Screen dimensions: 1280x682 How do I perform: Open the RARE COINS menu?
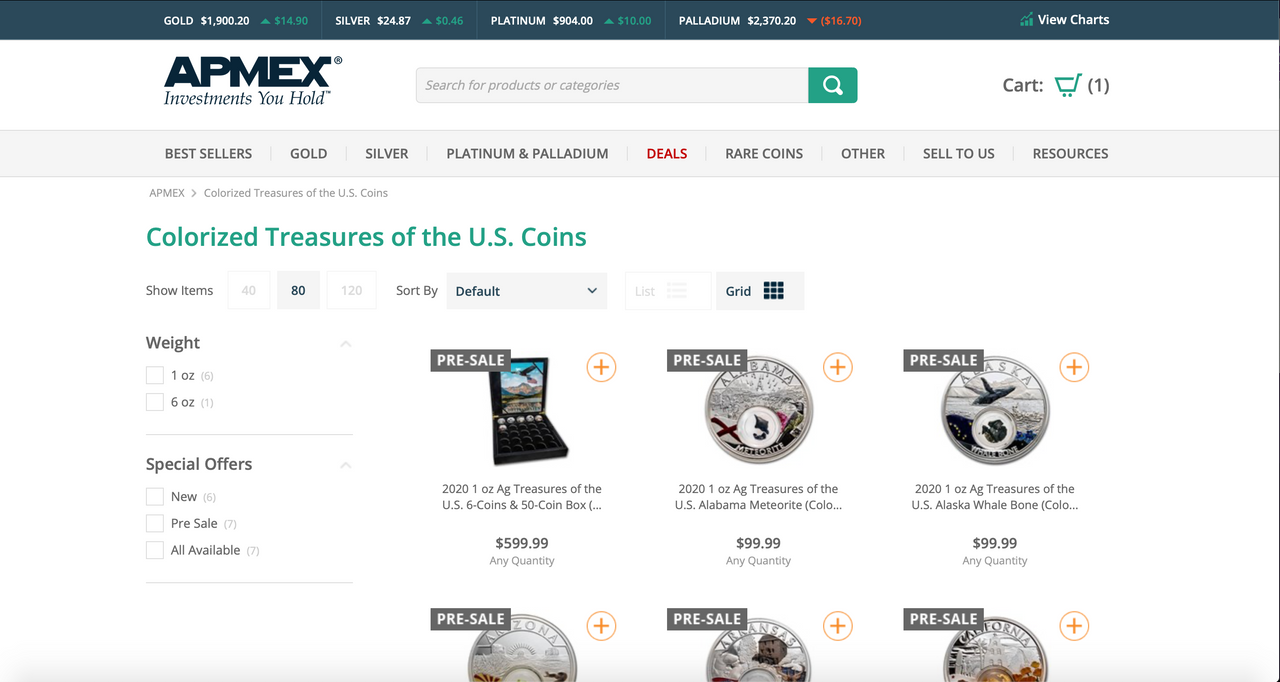(764, 154)
